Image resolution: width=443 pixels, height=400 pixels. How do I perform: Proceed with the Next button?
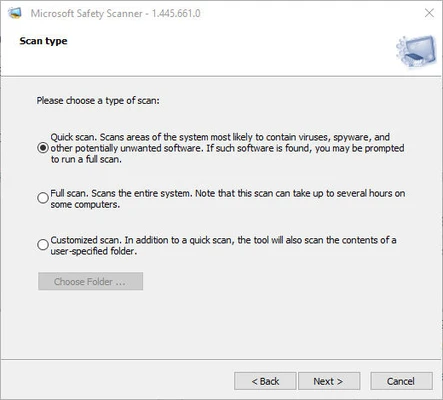point(329,381)
